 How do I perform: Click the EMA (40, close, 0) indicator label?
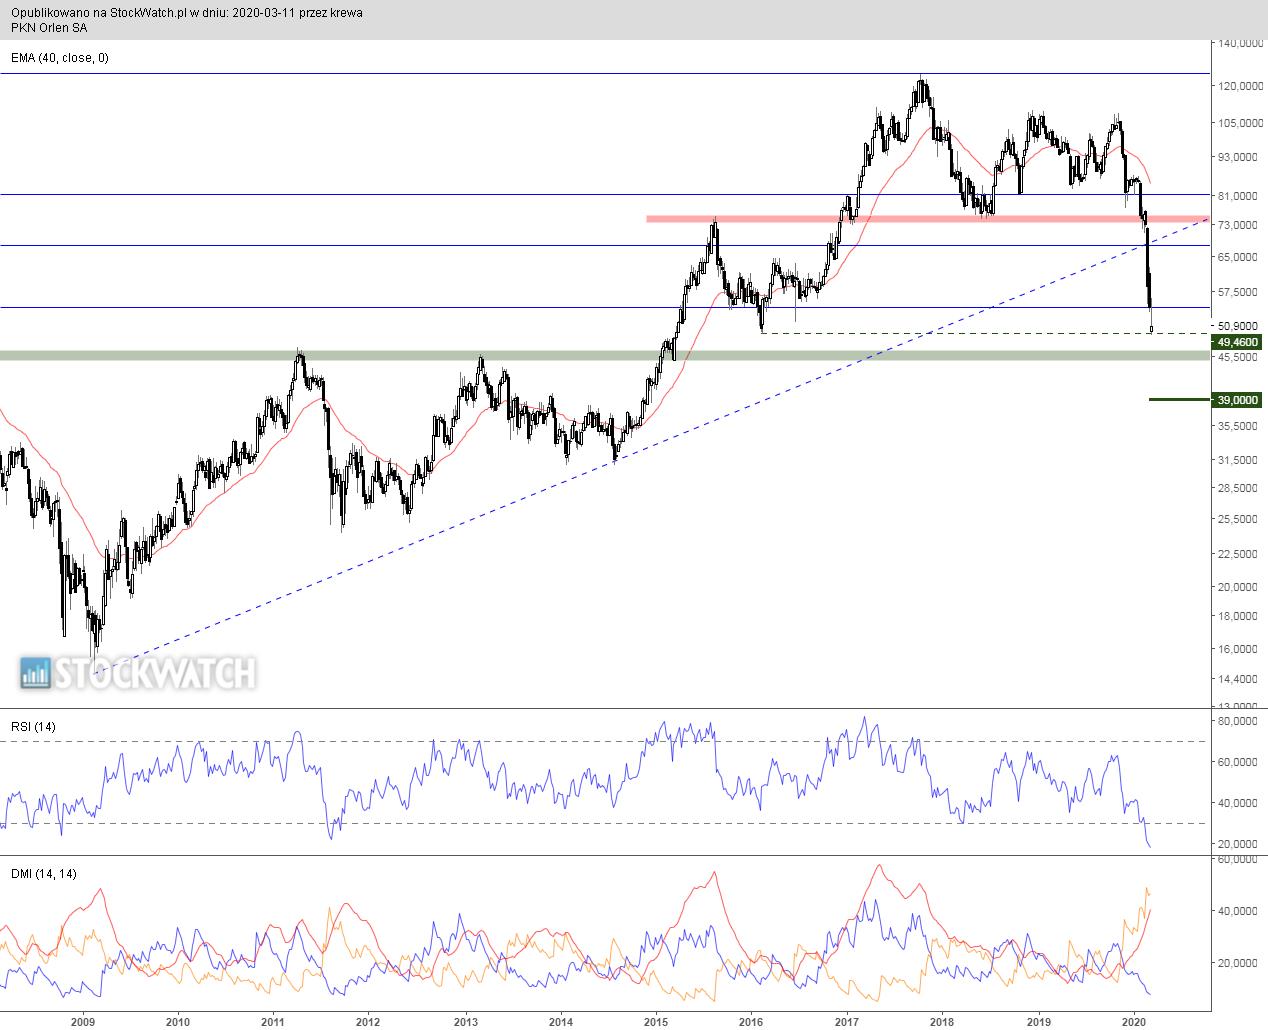click(60, 58)
